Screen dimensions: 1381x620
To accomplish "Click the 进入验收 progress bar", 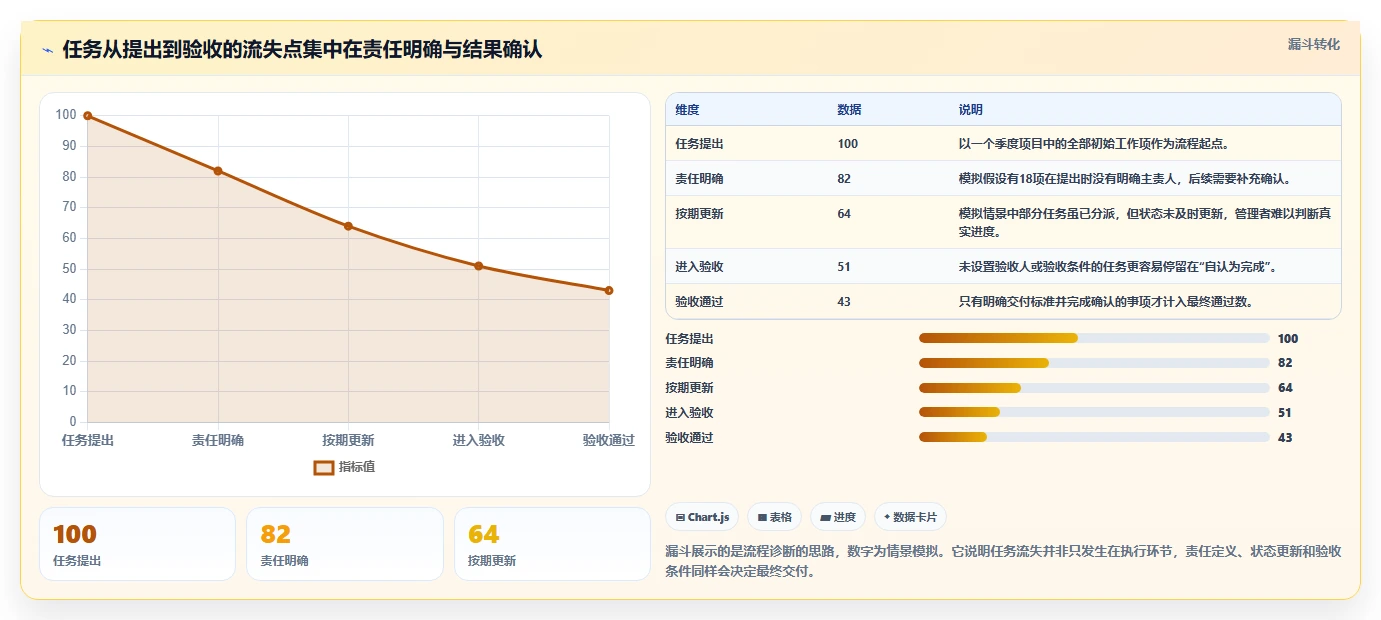I will [x=1094, y=412].
